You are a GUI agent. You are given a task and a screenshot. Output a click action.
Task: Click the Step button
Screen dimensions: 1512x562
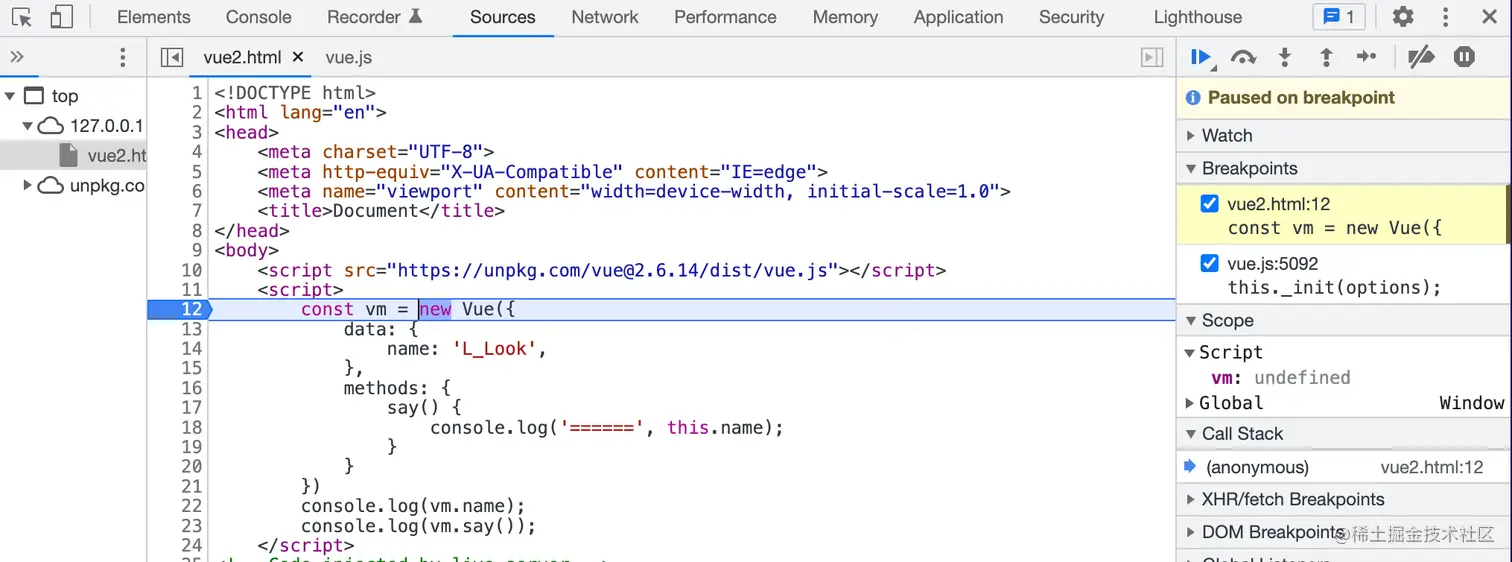pyautogui.click(x=1367, y=58)
